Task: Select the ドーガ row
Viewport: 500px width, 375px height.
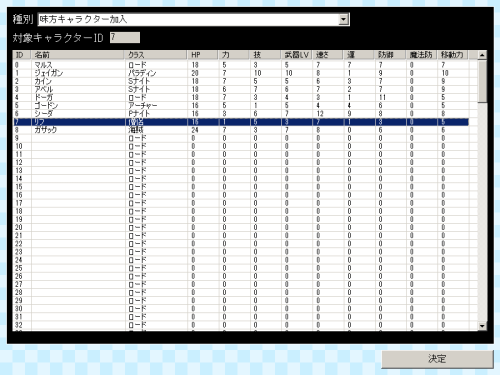Action: 241,97
